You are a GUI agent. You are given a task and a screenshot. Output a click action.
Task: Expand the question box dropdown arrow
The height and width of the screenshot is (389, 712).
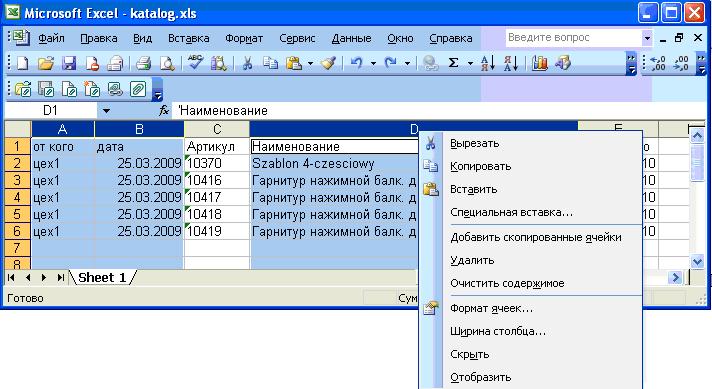pyautogui.click(x=647, y=38)
